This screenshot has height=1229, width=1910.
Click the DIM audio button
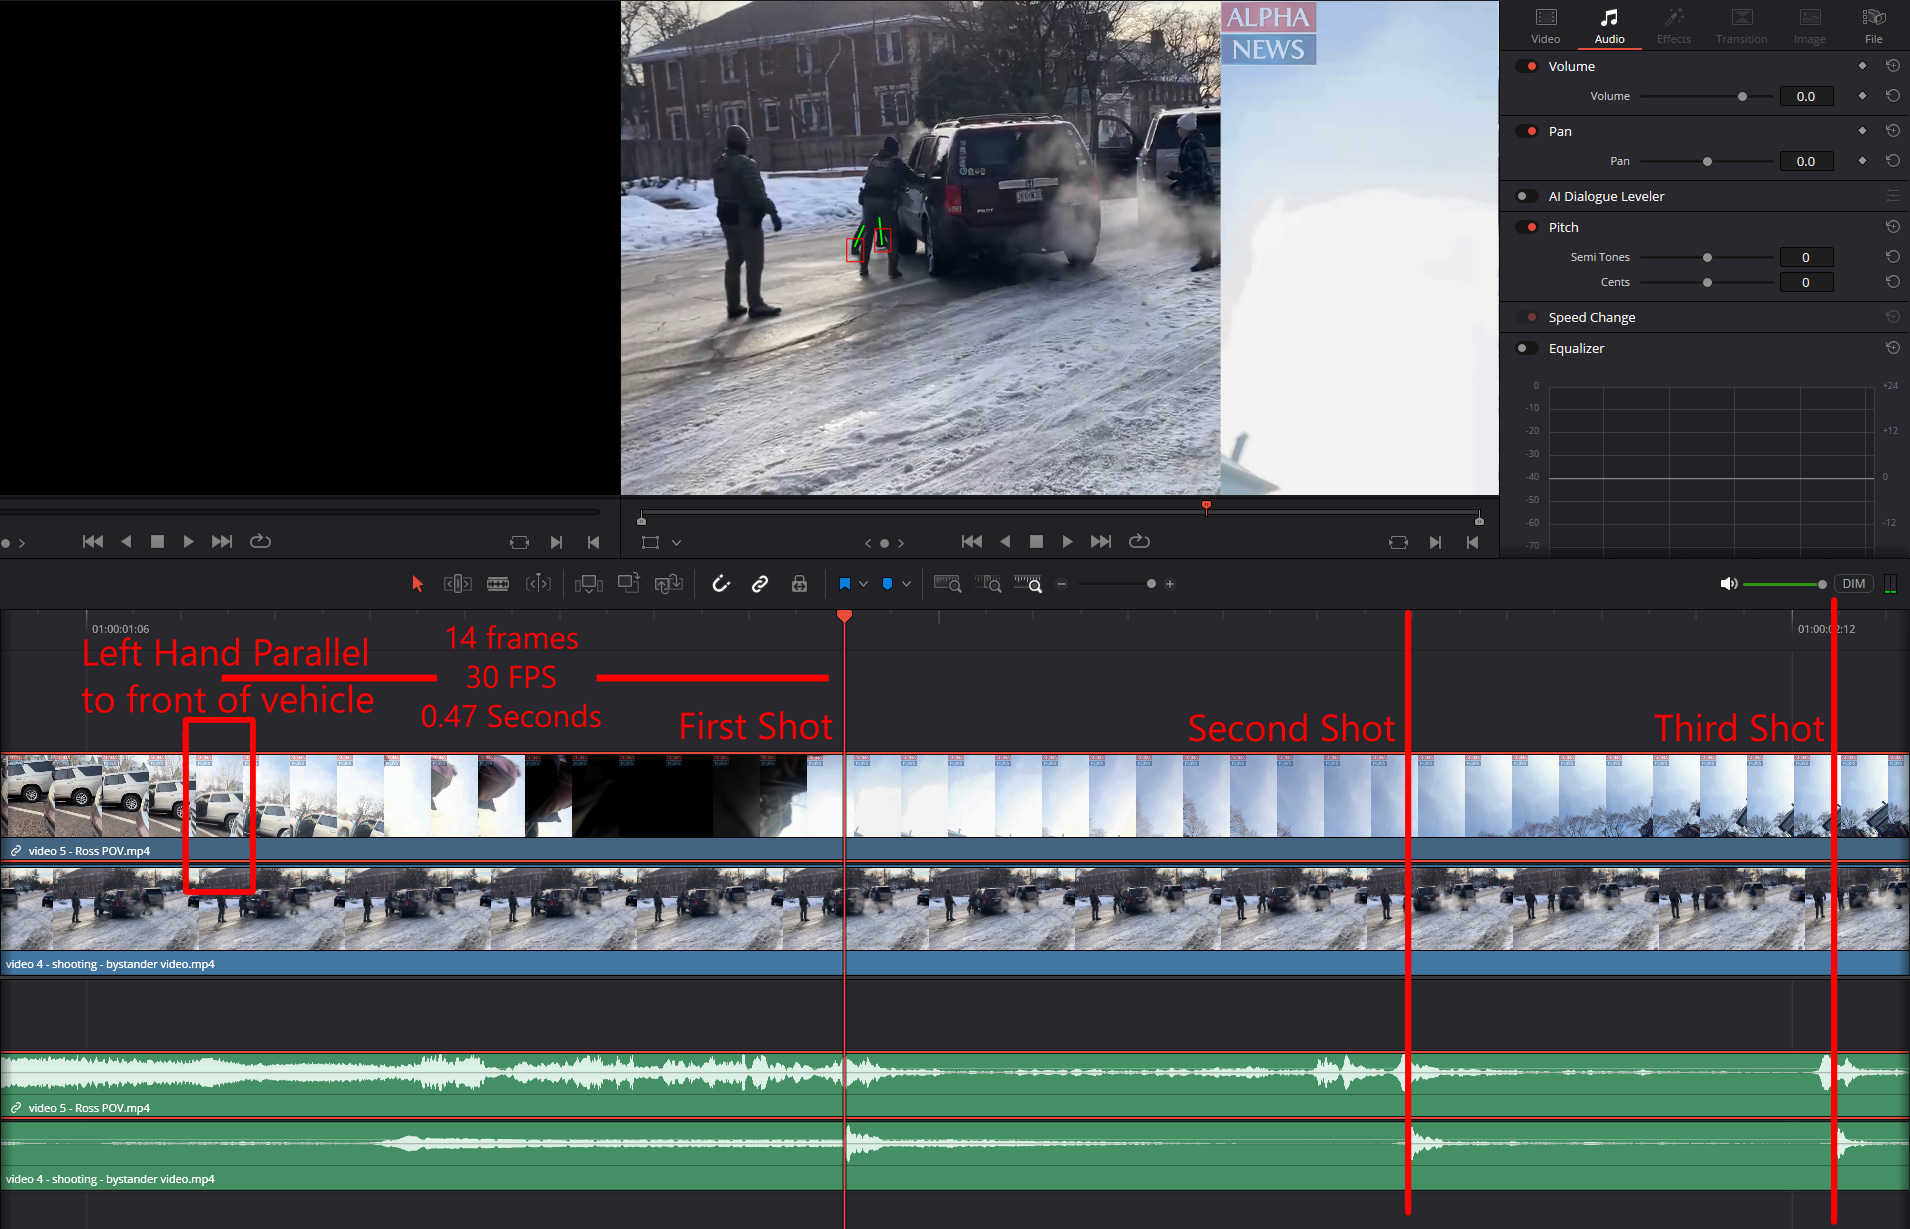[x=1853, y=584]
